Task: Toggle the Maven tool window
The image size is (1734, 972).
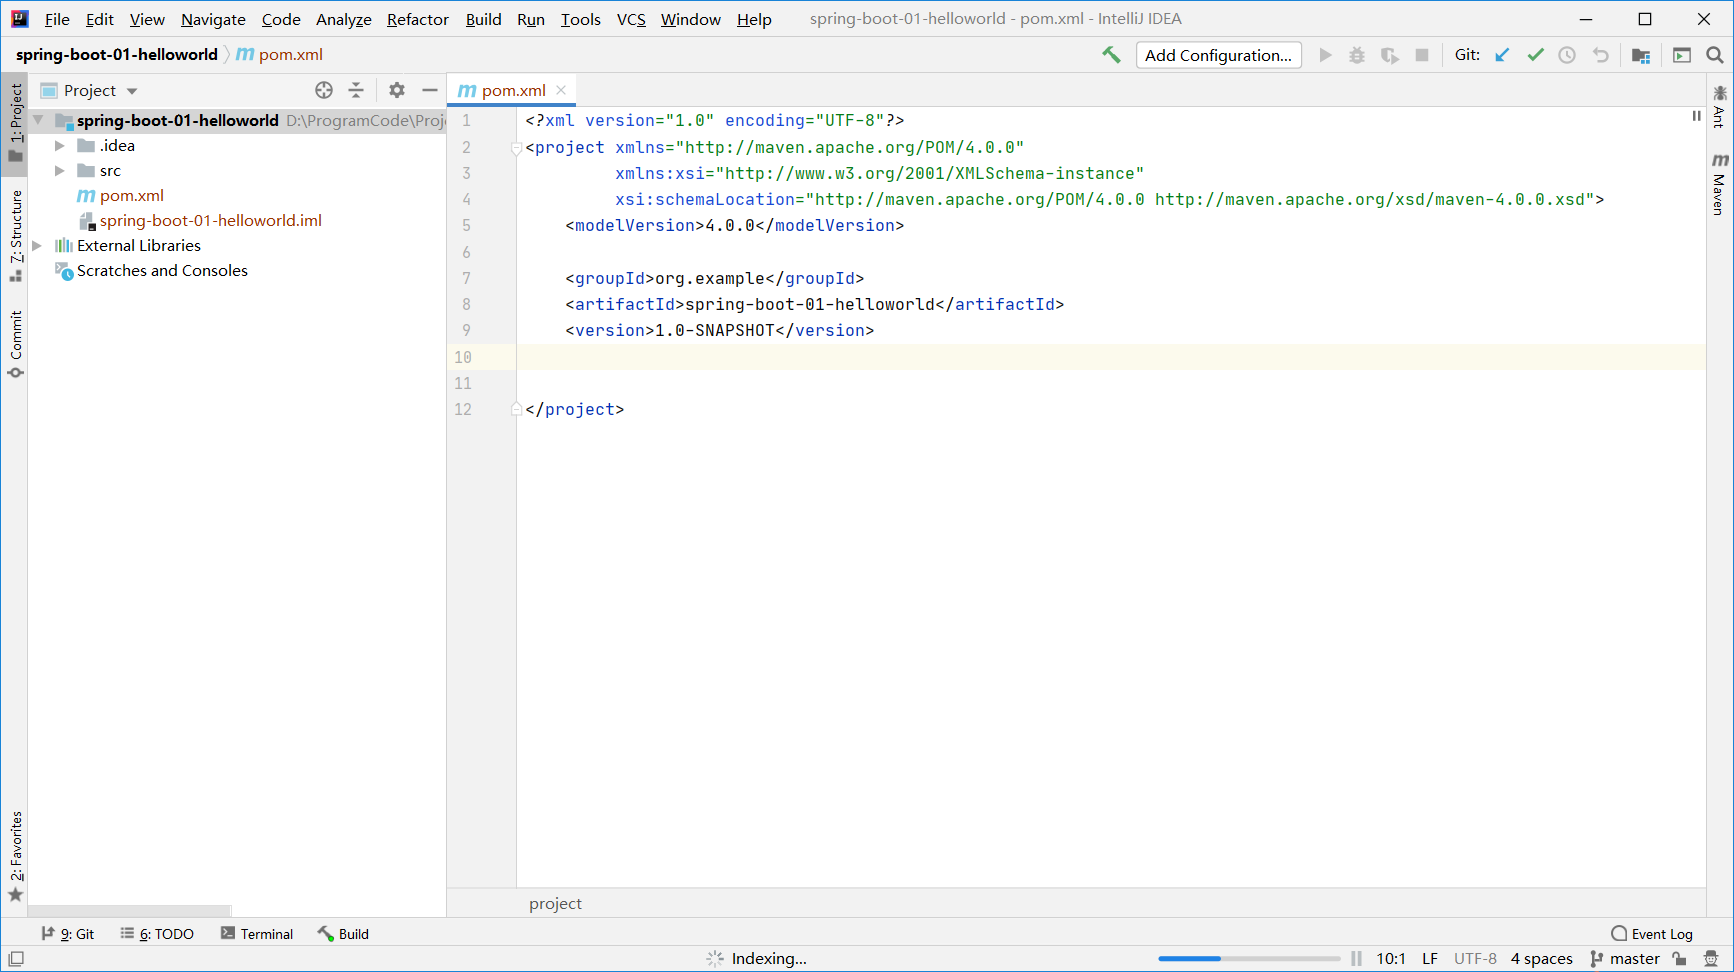Action: [x=1719, y=185]
